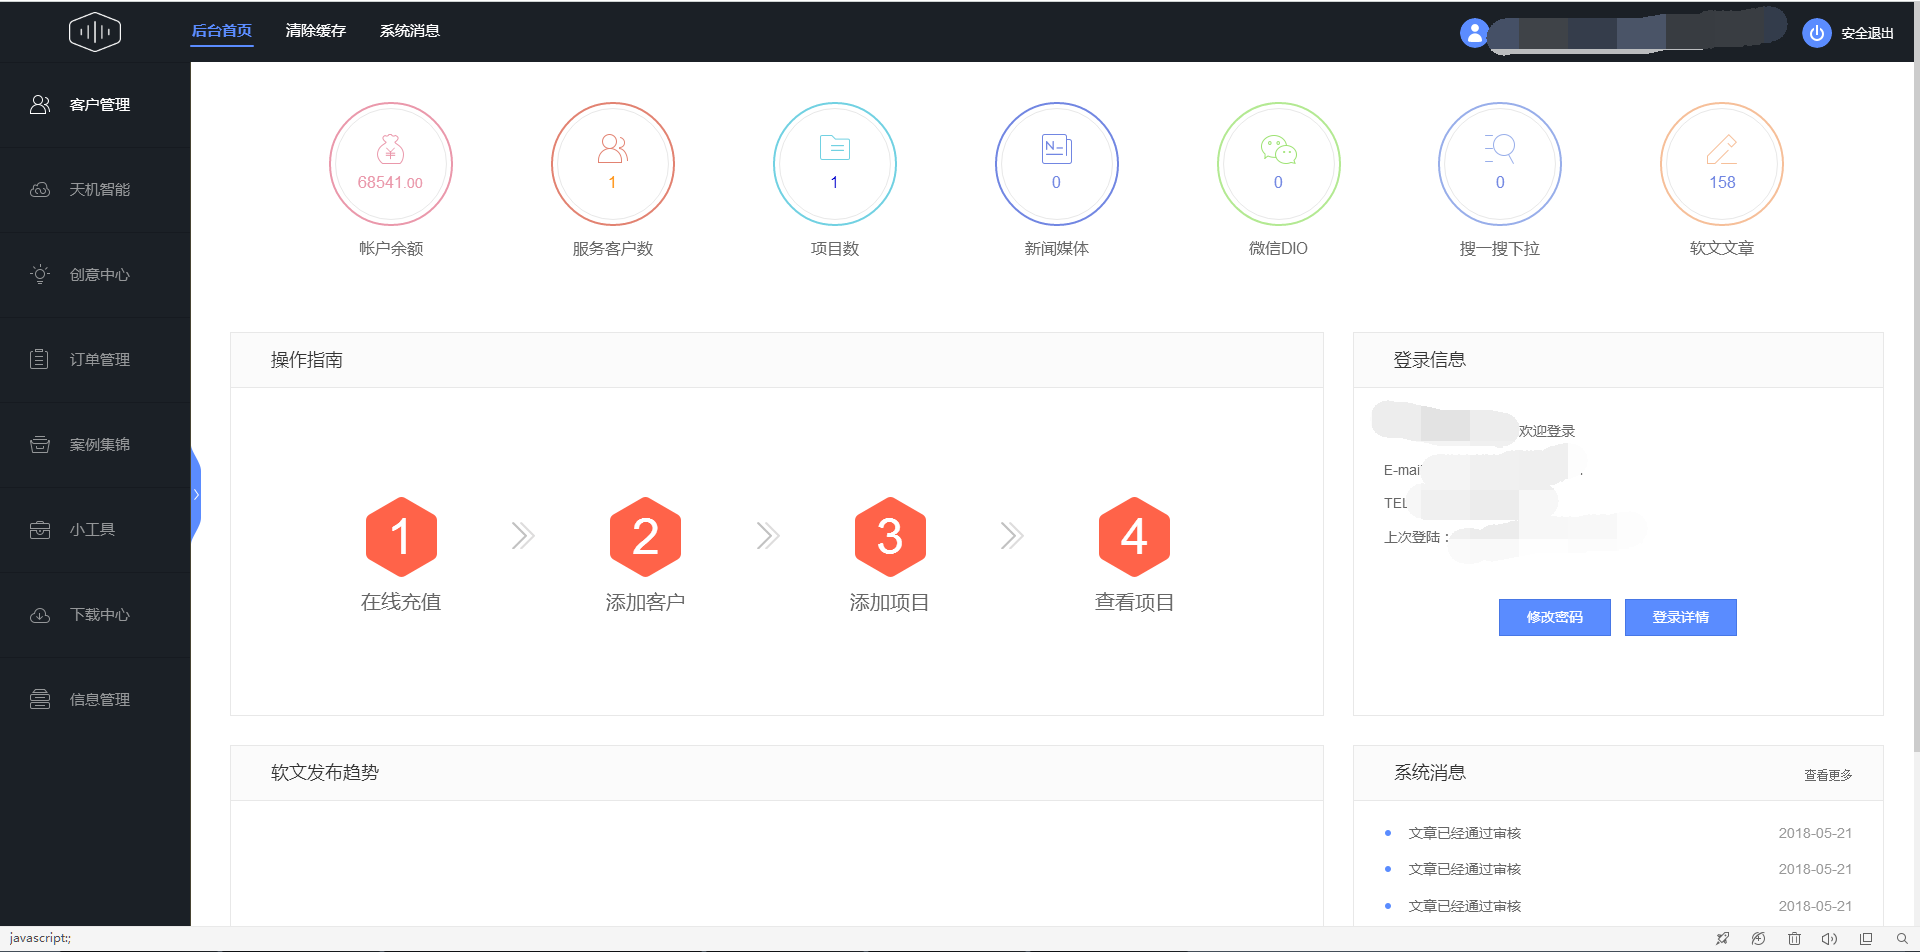Click the magnifier zoom icon in the status bar
This screenshot has height=952, width=1920.
coord(1902,939)
